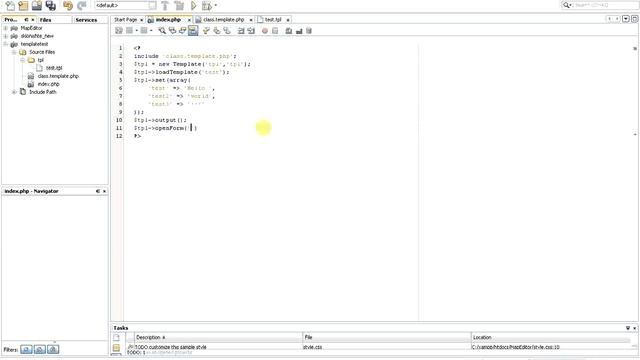Image resolution: width=640 pixels, height=360 pixels.
Task: Toggle the second Navigator filter button
Action: pos(40,349)
